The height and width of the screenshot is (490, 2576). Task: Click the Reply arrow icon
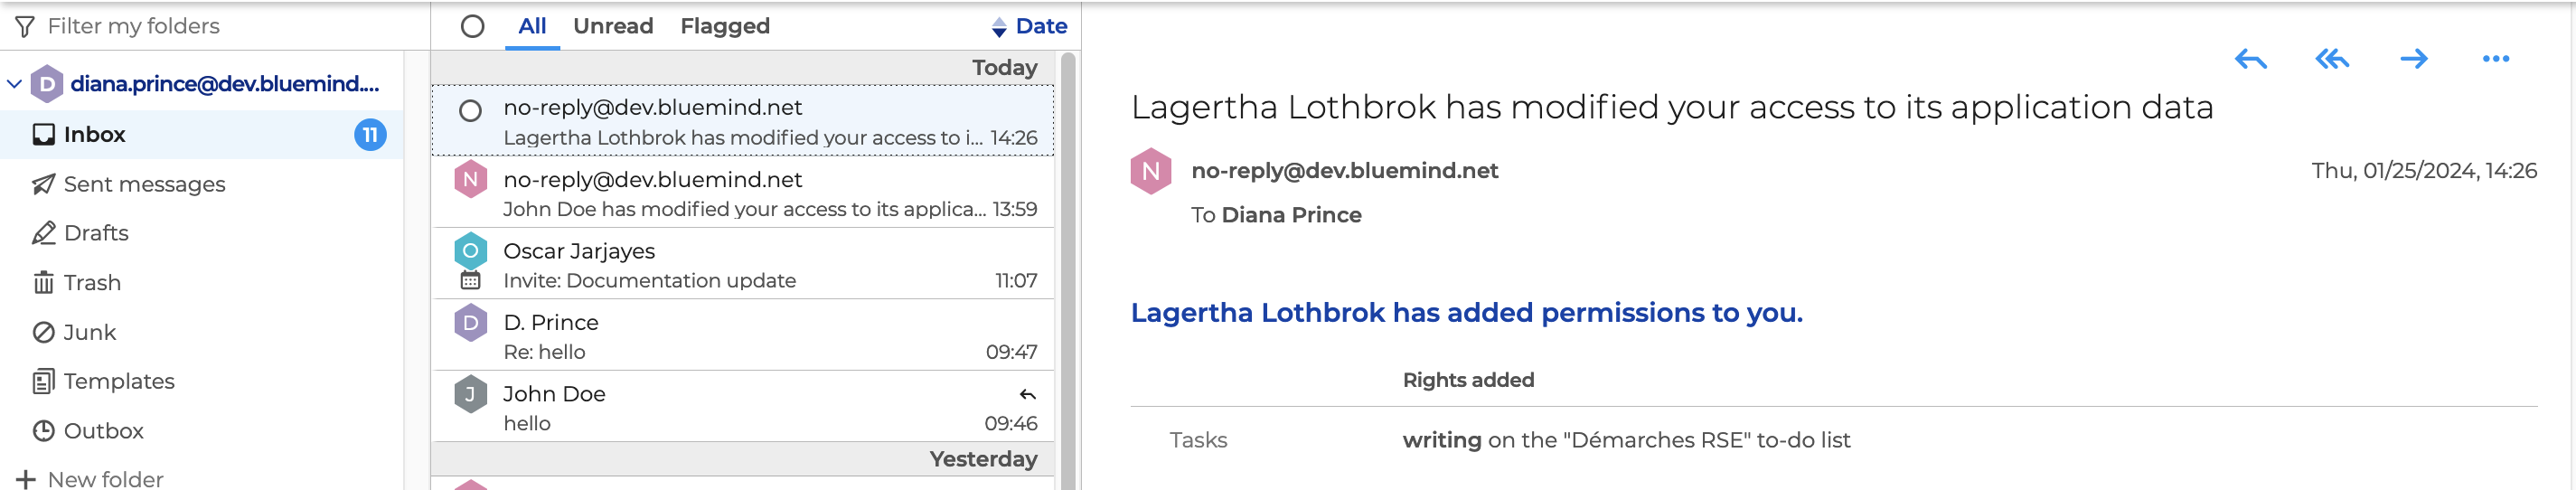[x=2250, y=60]
